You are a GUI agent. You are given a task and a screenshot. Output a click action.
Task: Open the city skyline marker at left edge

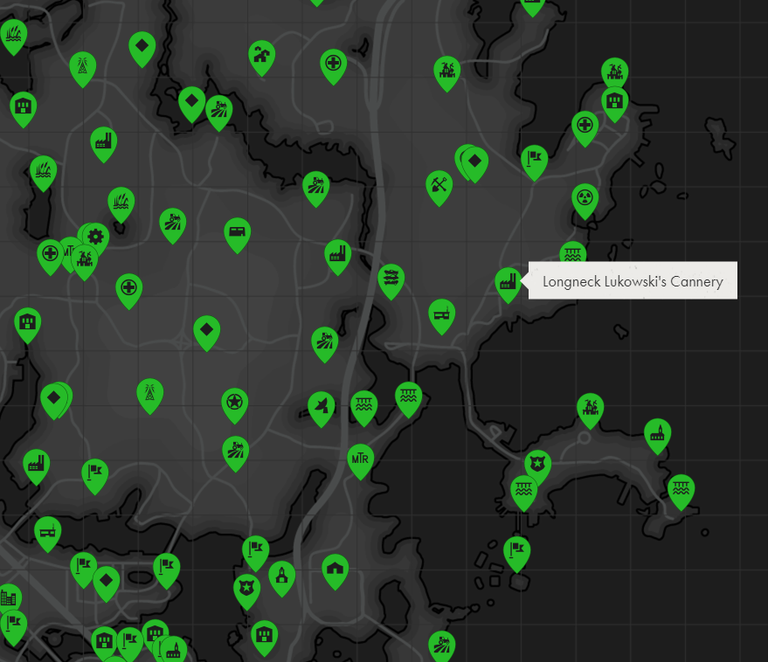pos(9,598)
